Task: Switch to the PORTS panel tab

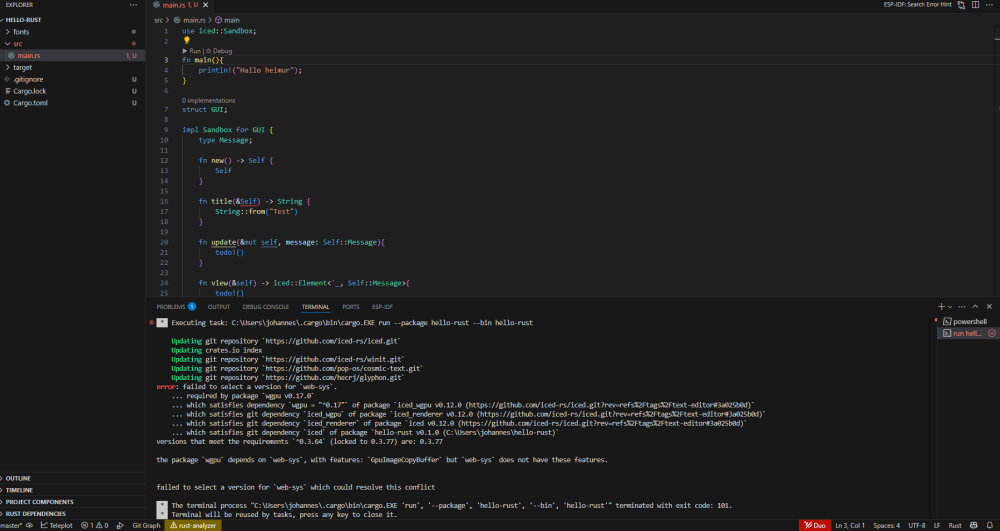Action: click(x=351, y=307)
